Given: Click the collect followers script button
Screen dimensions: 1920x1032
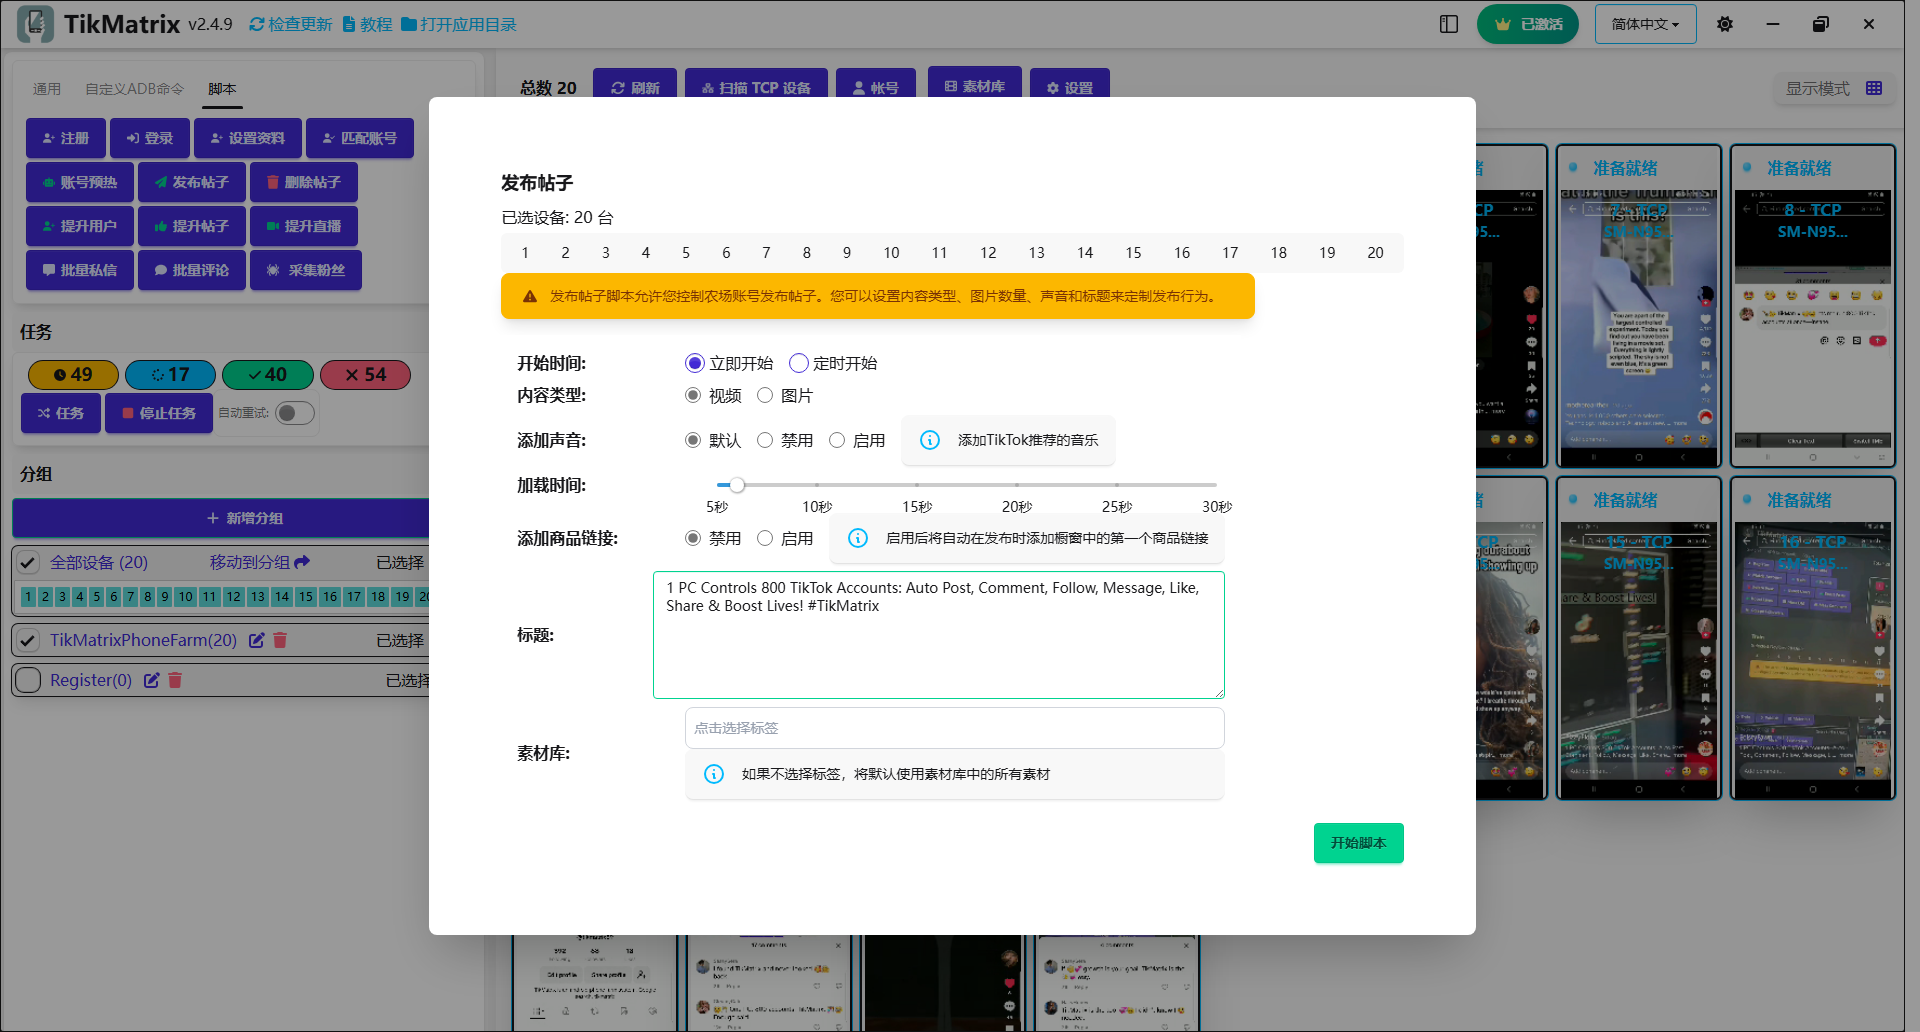Looking at the screenshot, I should click(306, 270).
